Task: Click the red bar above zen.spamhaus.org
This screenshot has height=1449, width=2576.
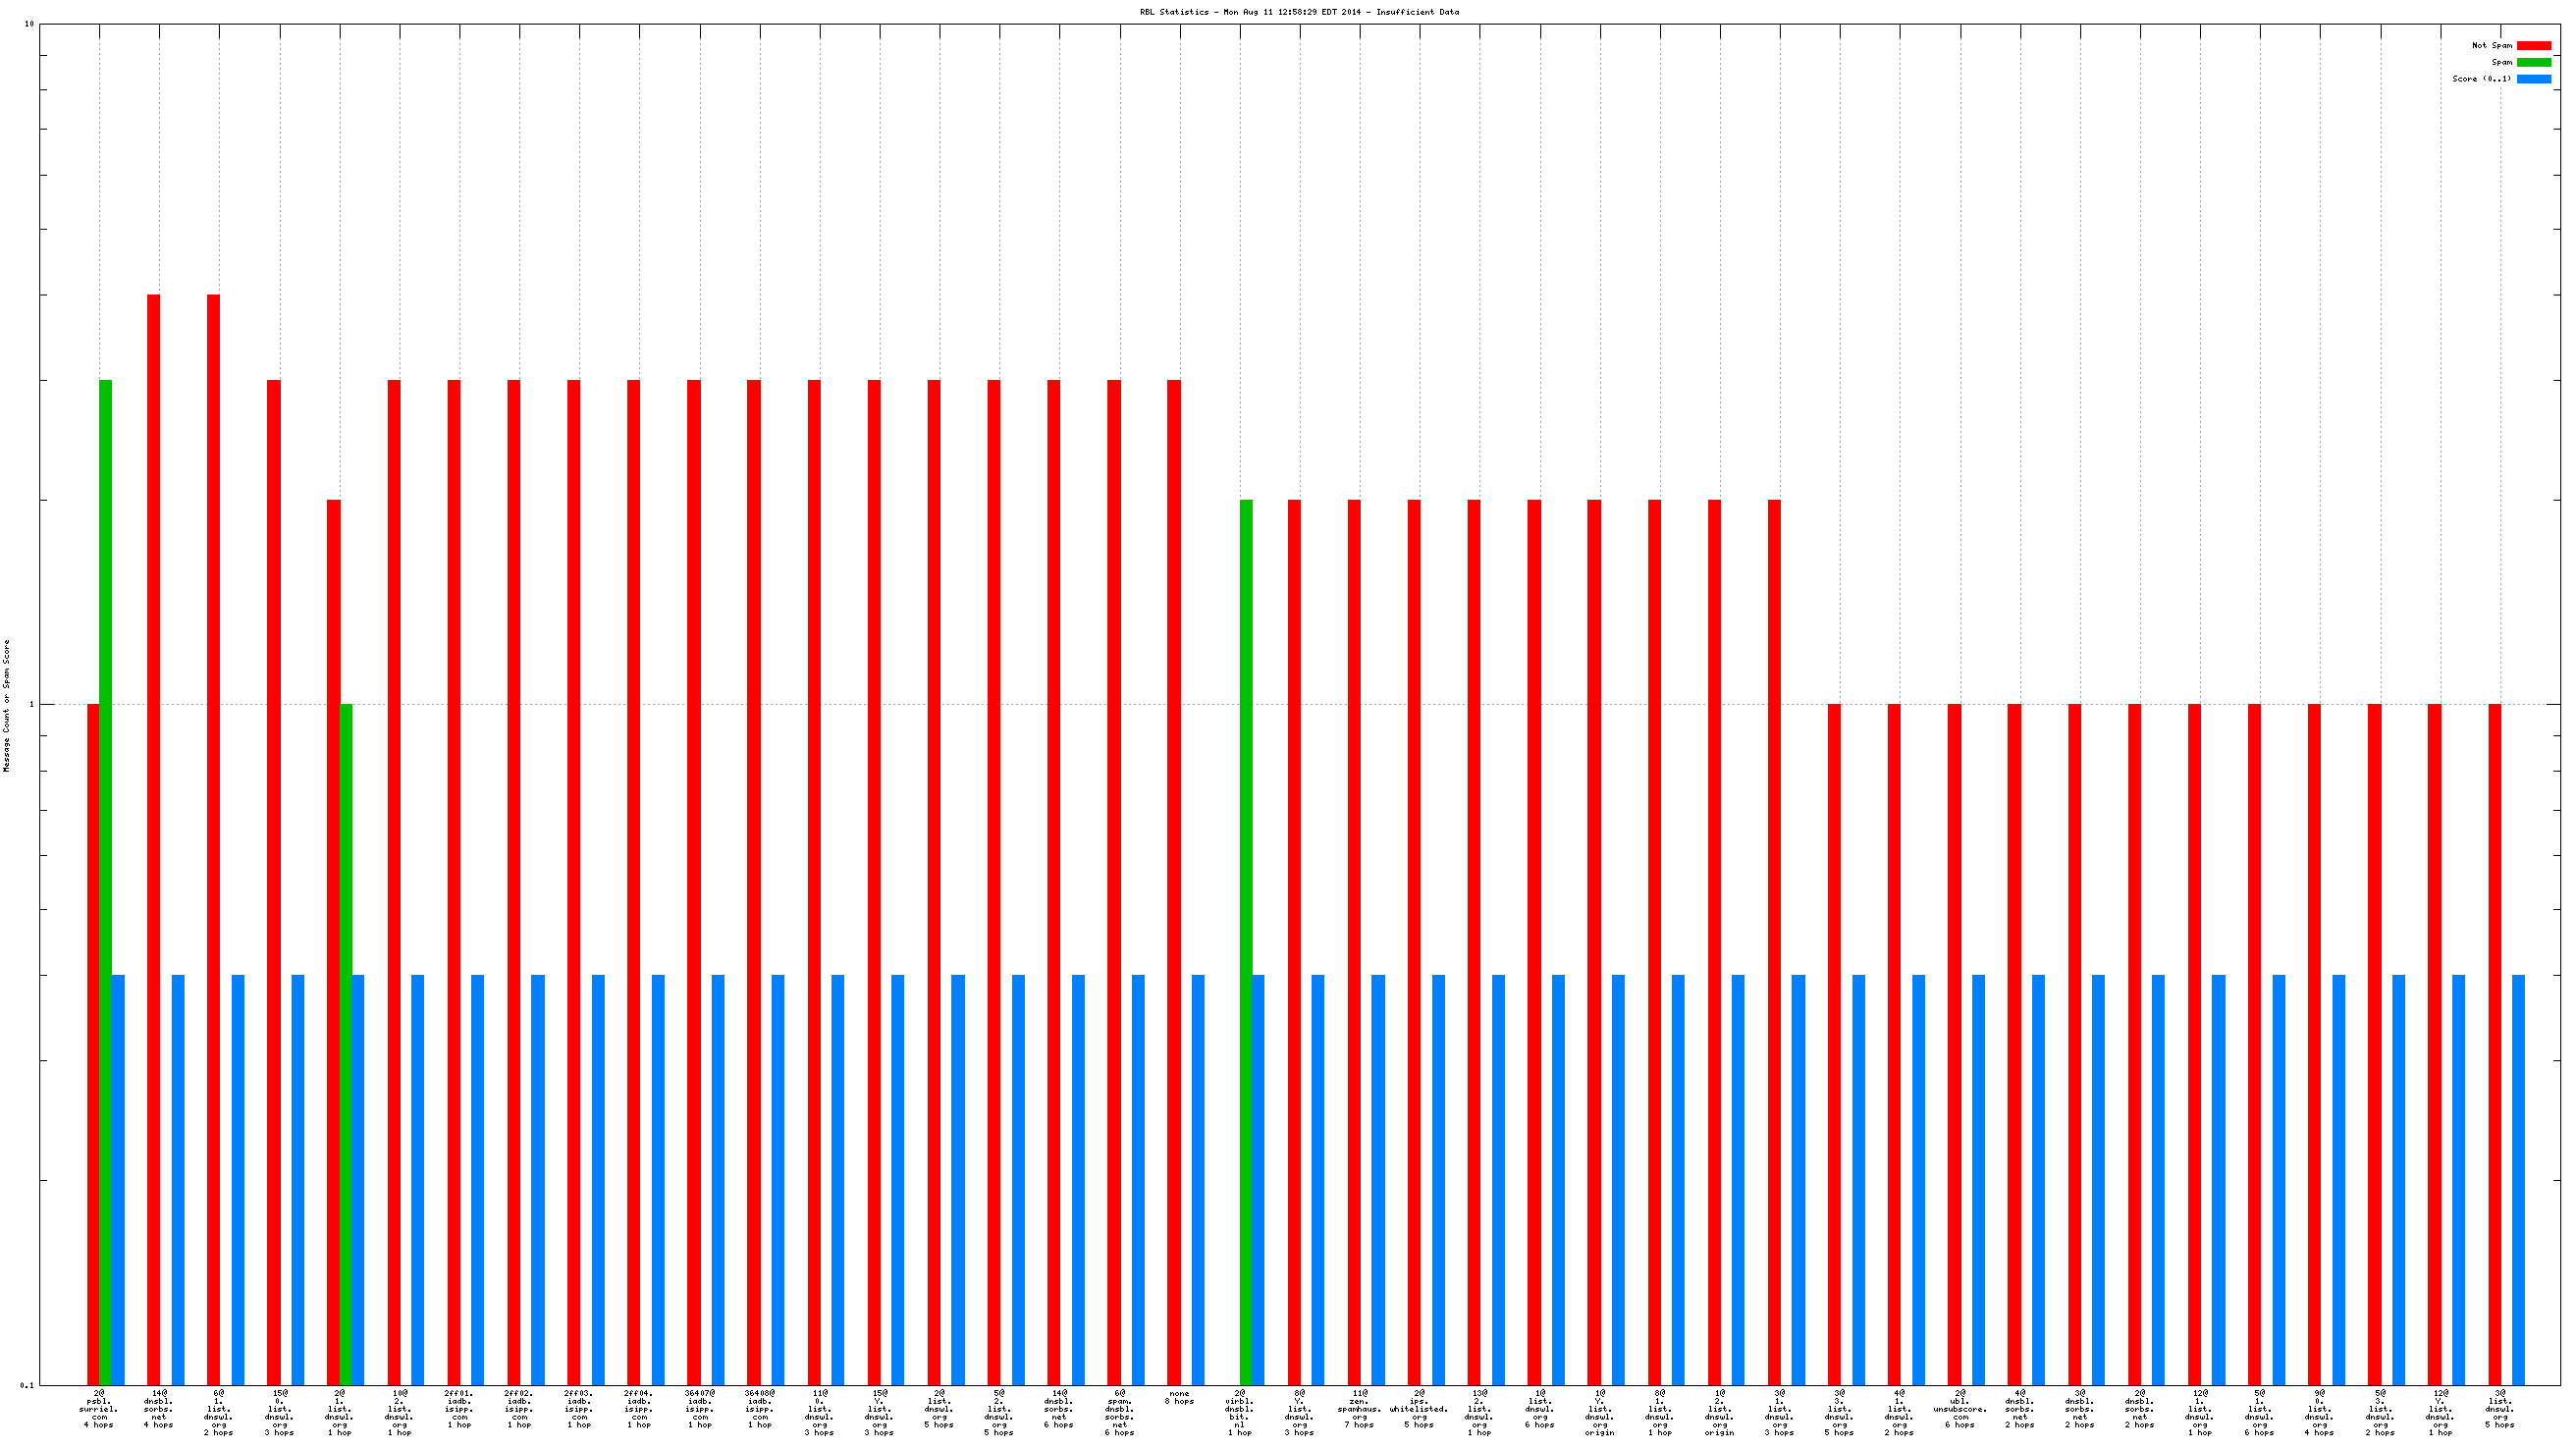Action: (1354, 940)
